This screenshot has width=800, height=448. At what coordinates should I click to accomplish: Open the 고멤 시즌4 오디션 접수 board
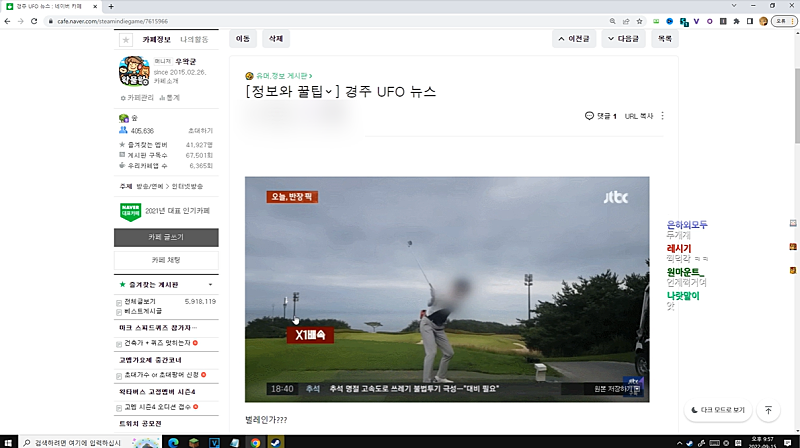pos(157,407)
